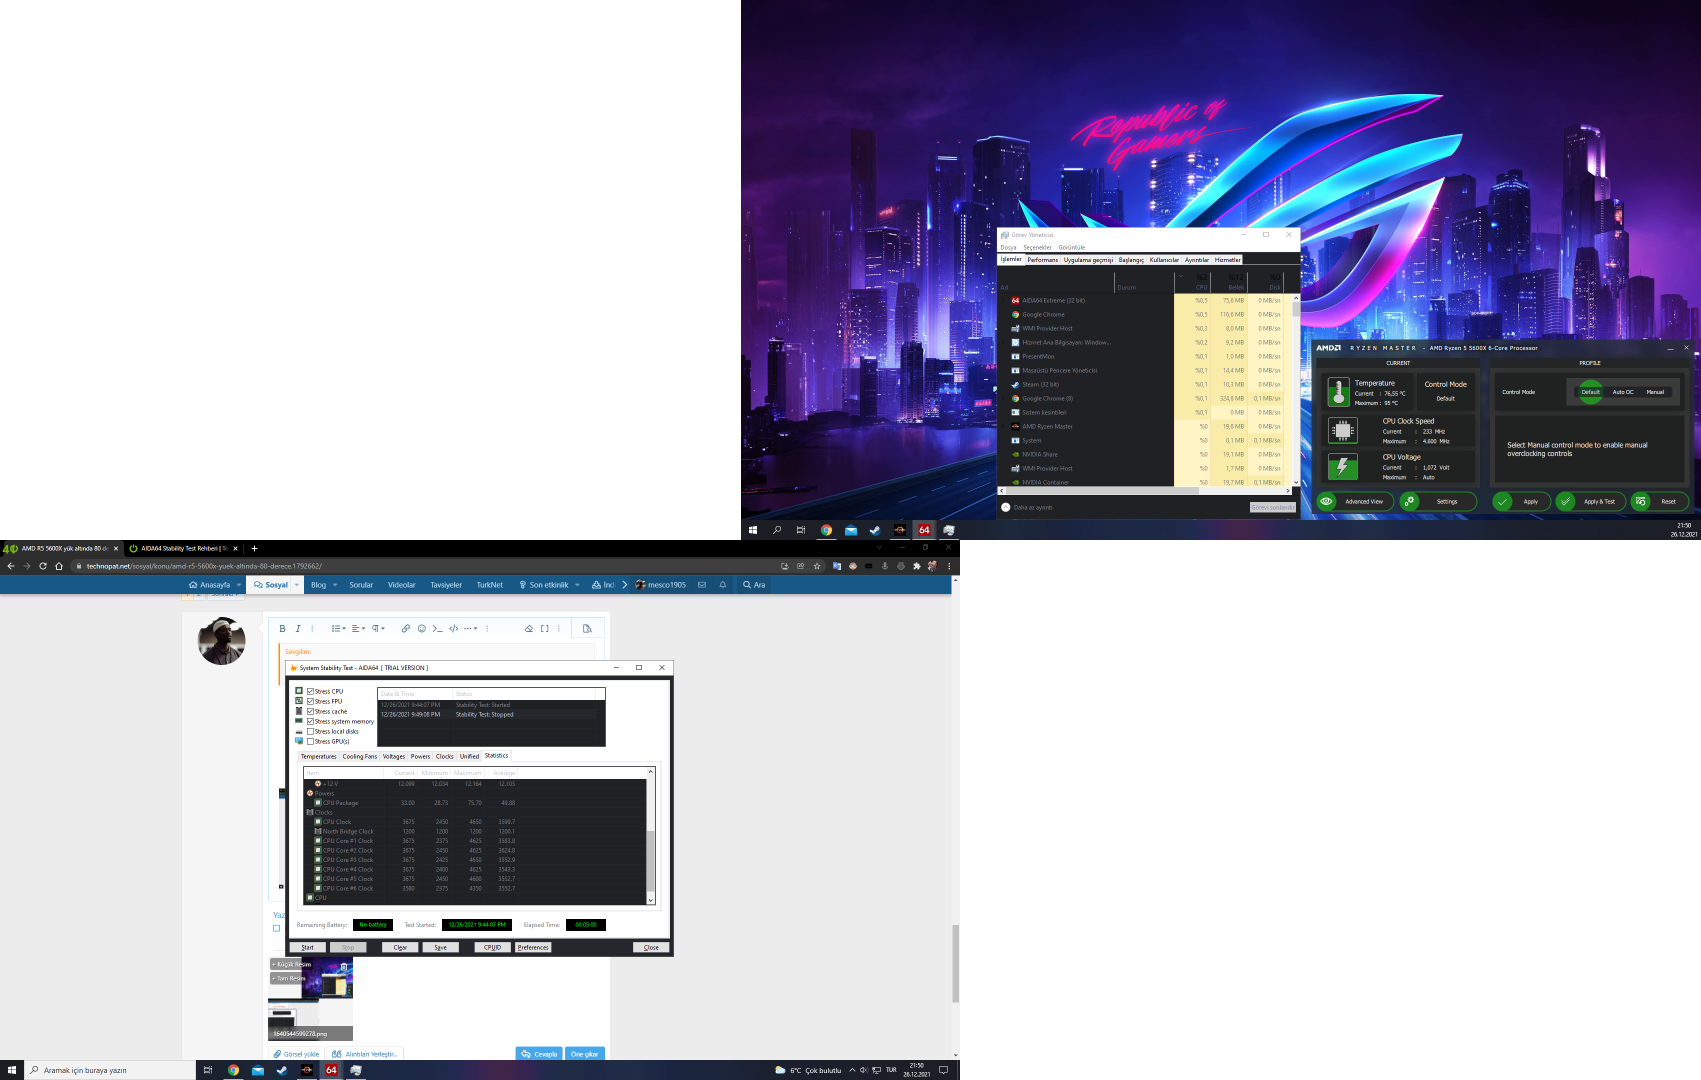Toggle italic formatting in the reply editor
The width and height of the screenshot is (1701, 1080).
click(298, 629)
